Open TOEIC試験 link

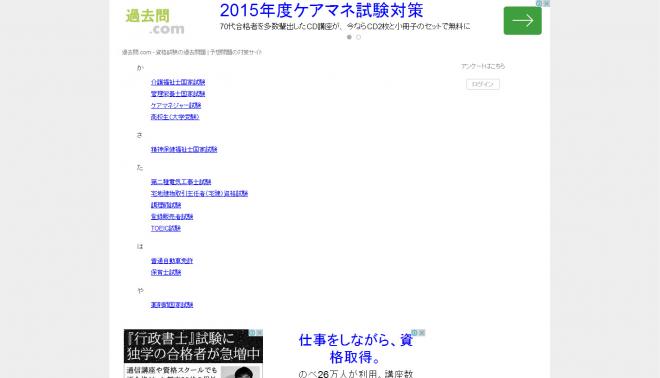[166, 228]
